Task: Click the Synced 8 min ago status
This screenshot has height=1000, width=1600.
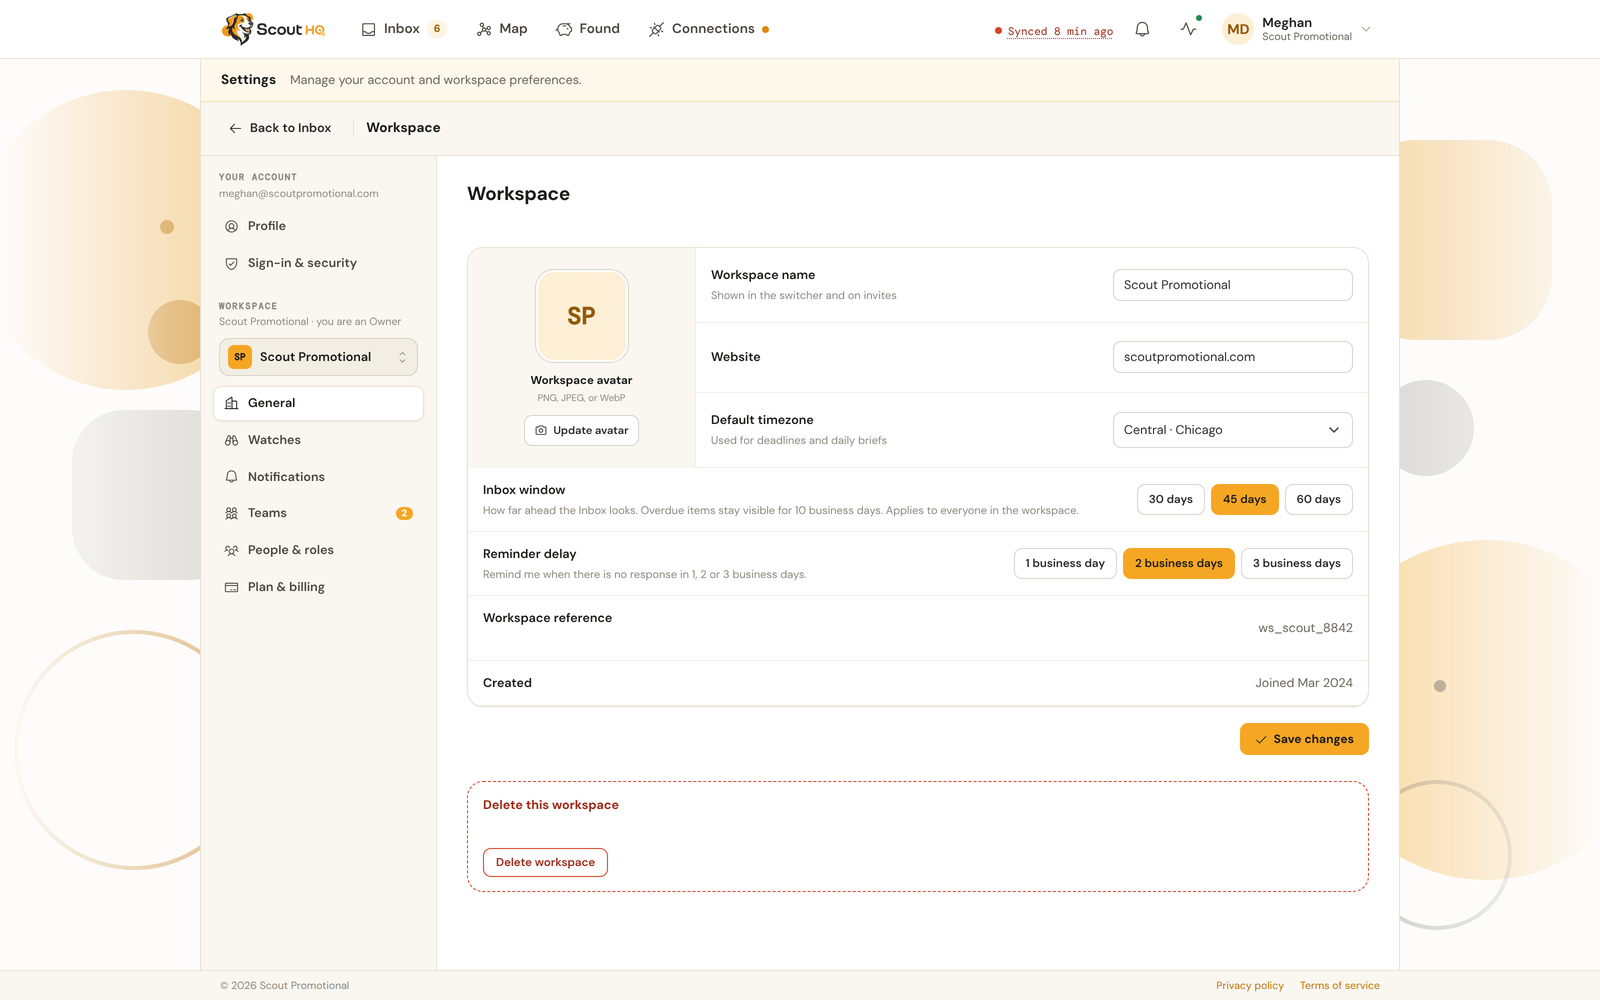Action: tap(1054, 31)
